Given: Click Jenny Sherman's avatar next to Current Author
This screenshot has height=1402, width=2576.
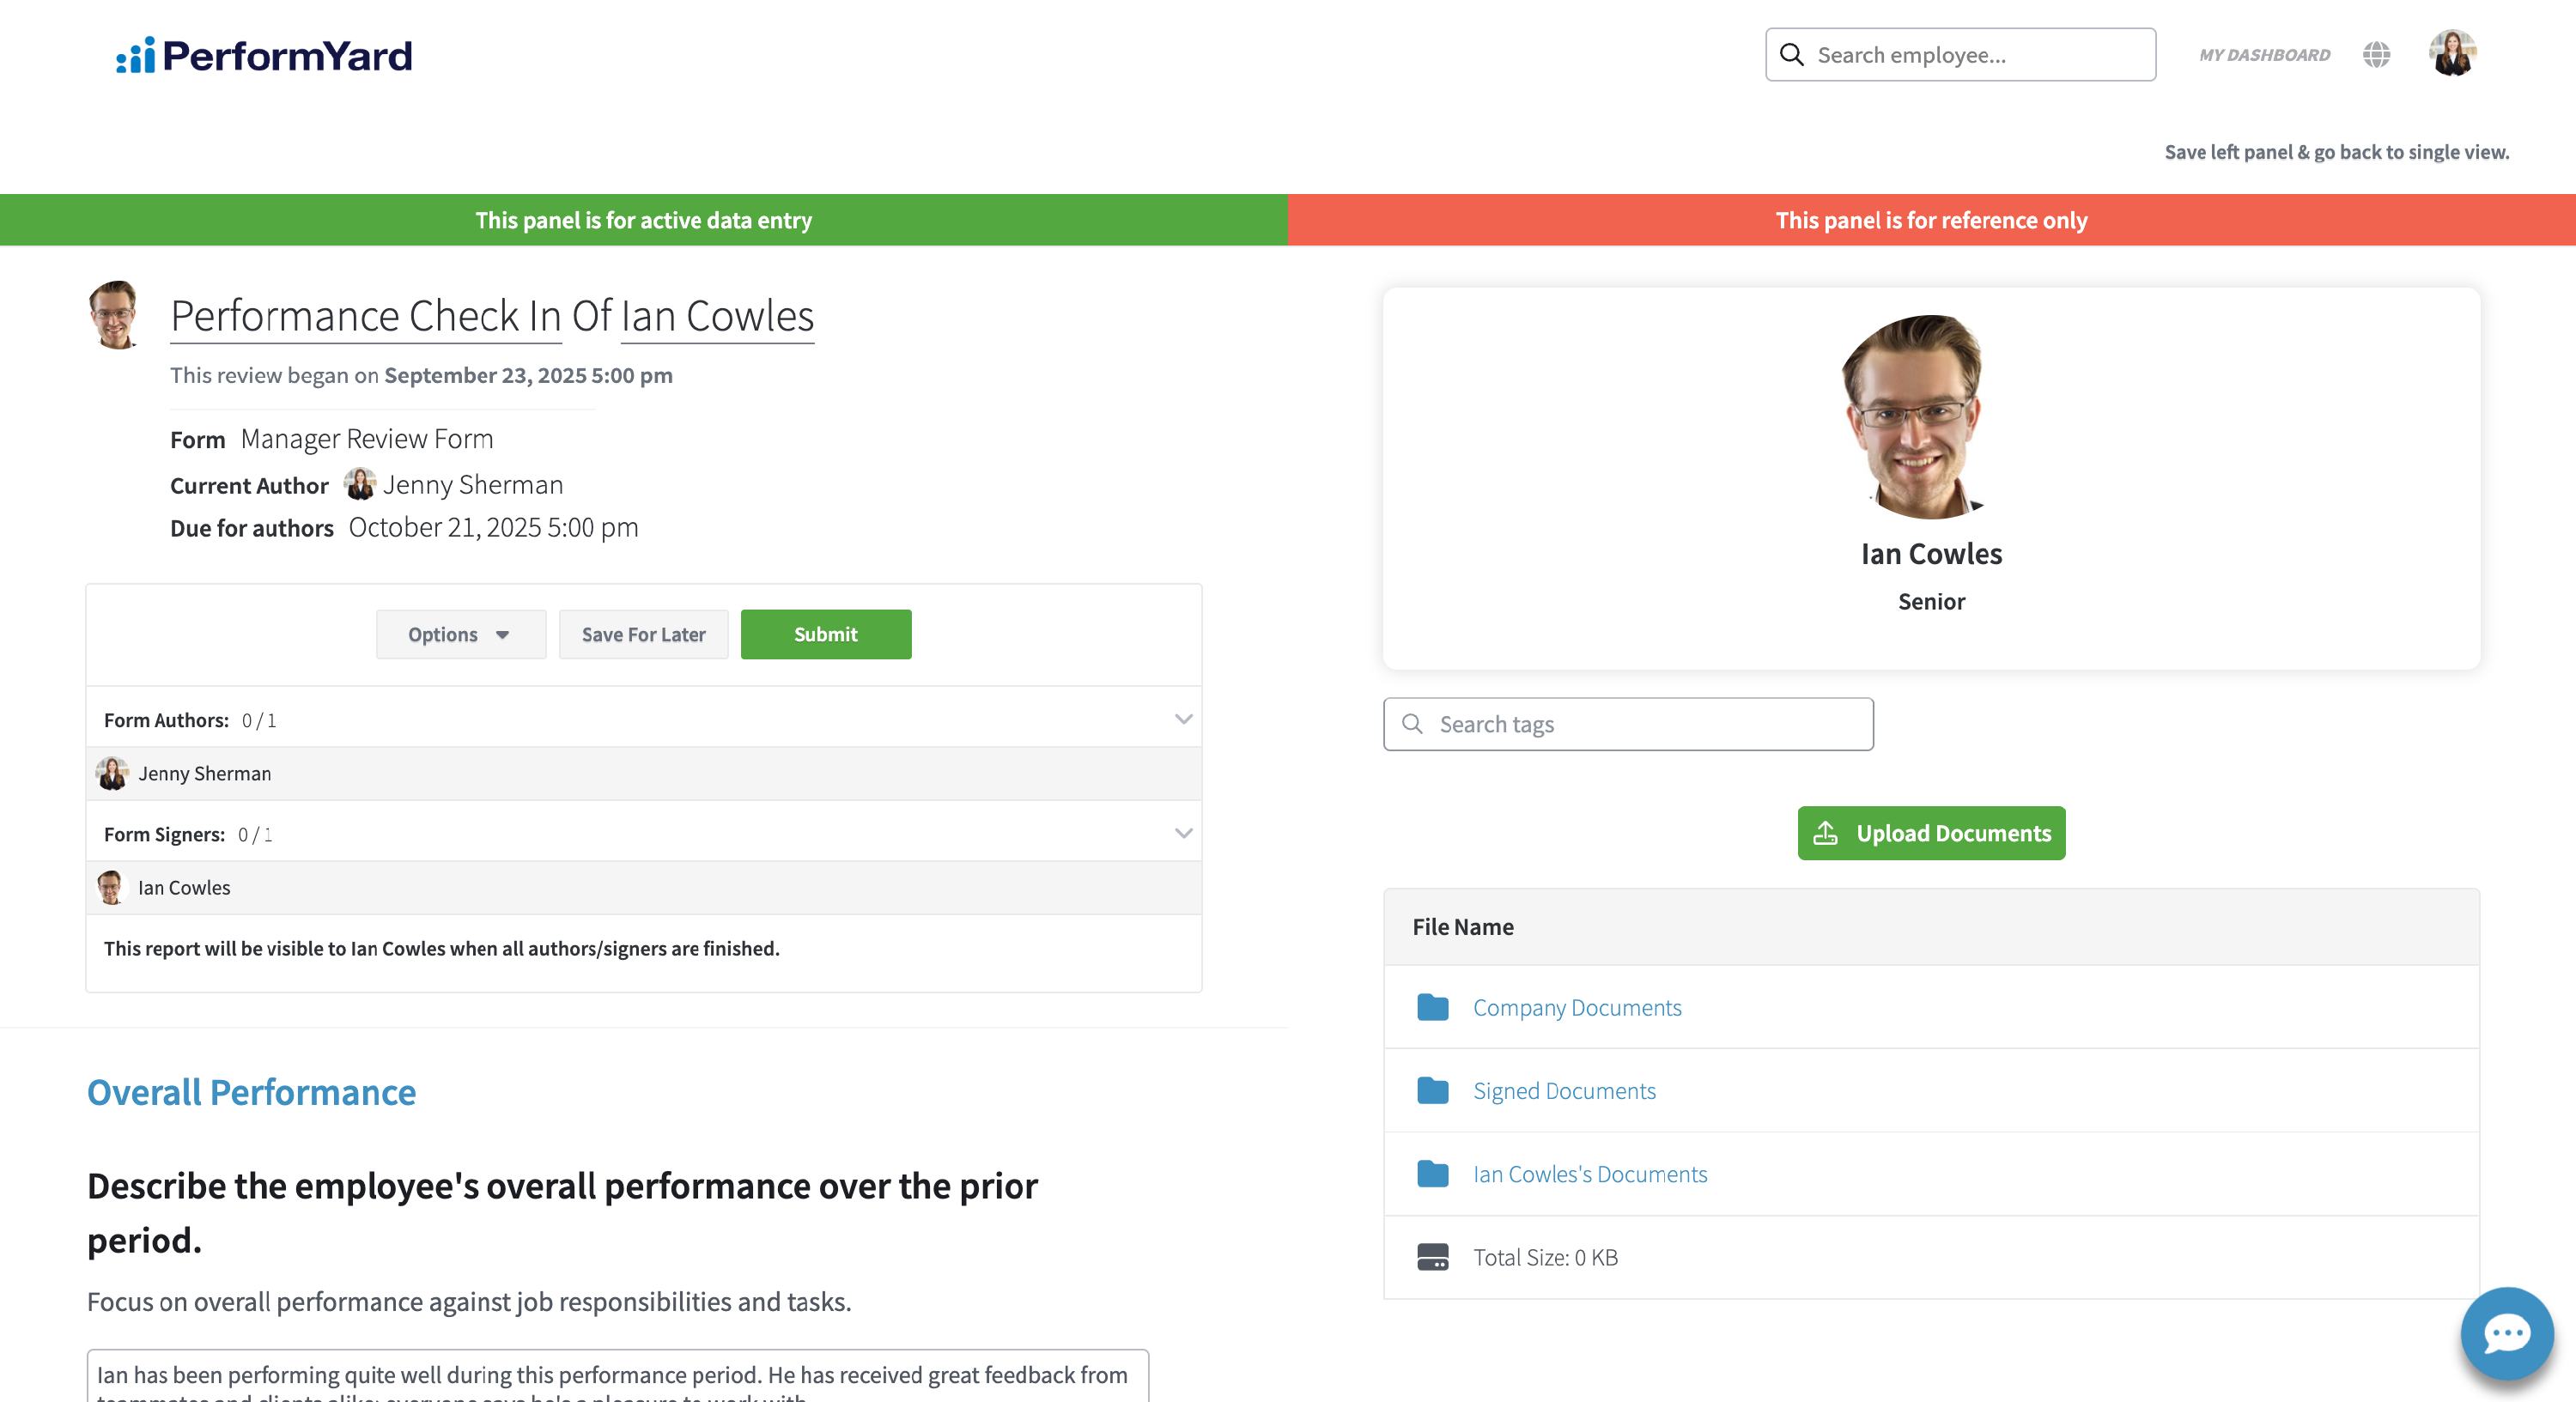Looking at the screenshot, I should tap(360, 484).
